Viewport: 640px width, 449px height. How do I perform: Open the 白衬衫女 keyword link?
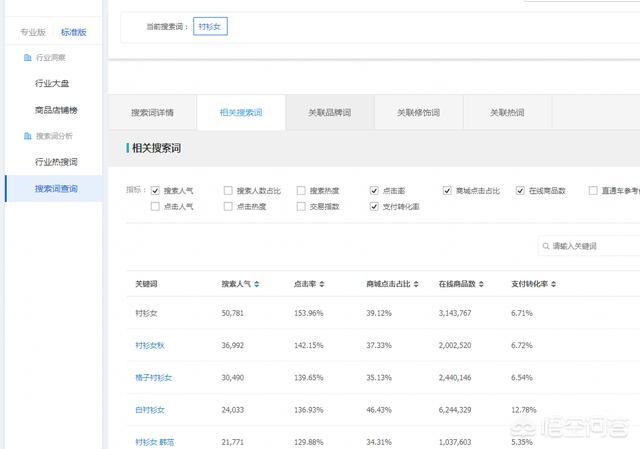click(150, 410)
